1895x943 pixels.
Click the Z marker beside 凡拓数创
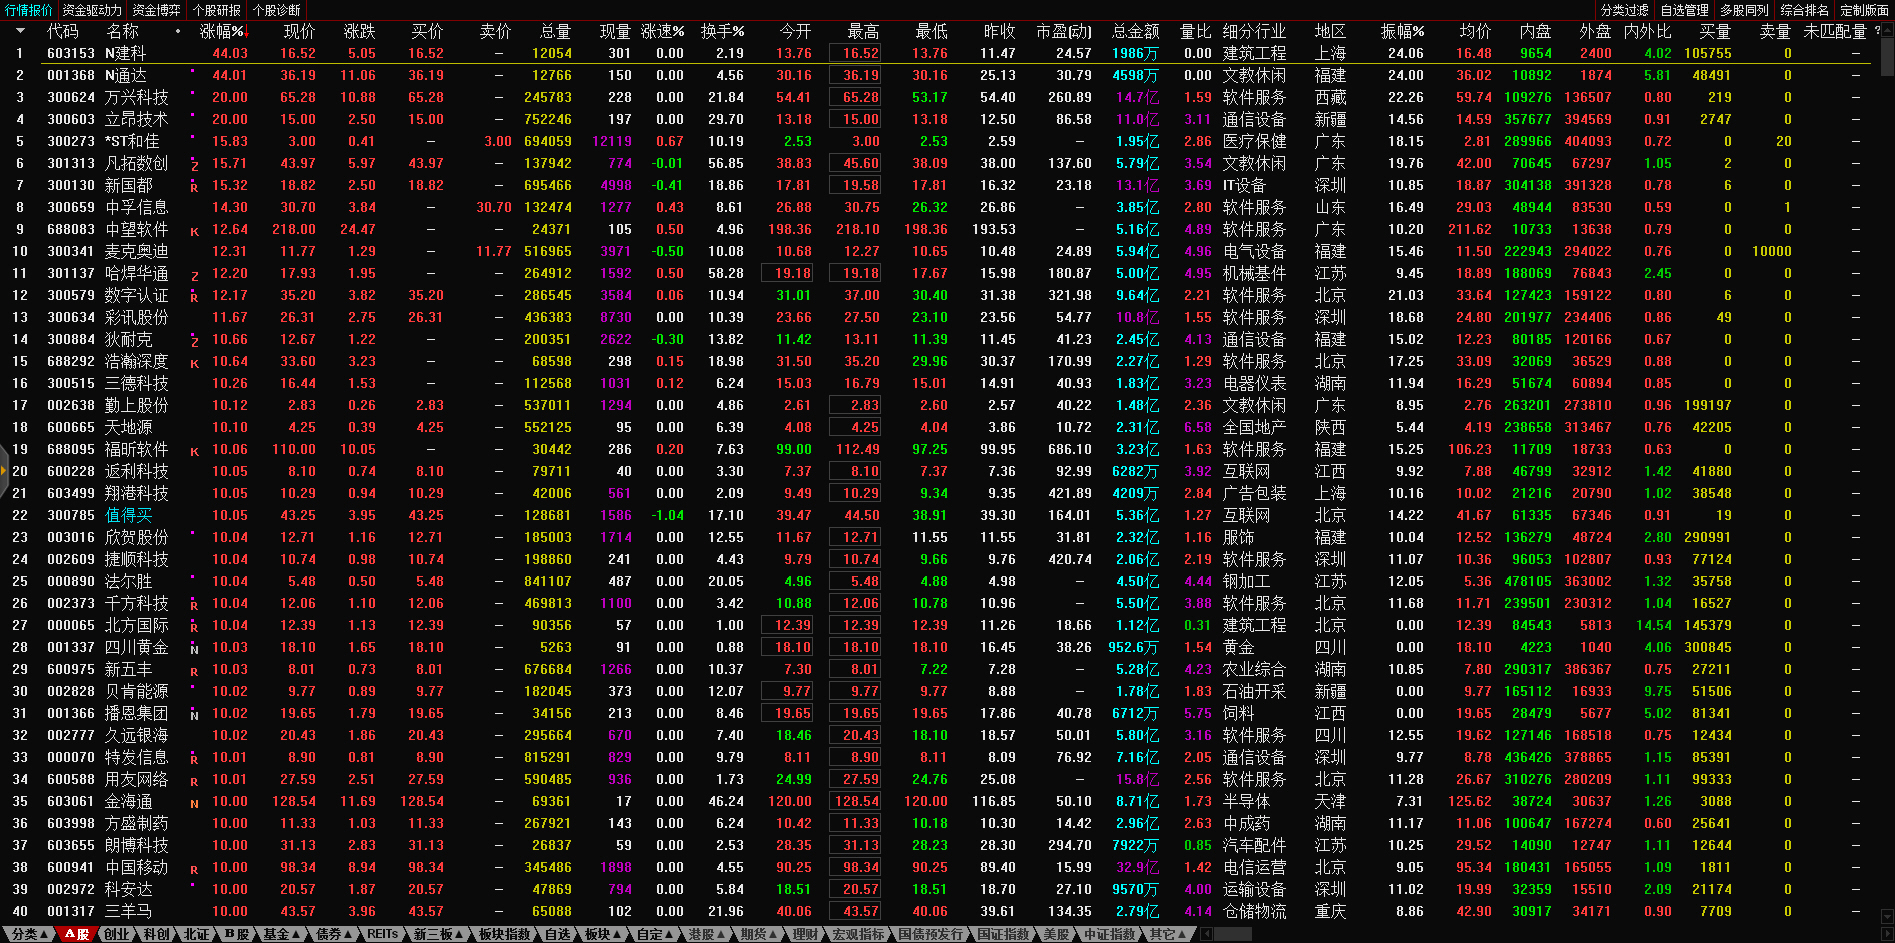pos(194,165)
